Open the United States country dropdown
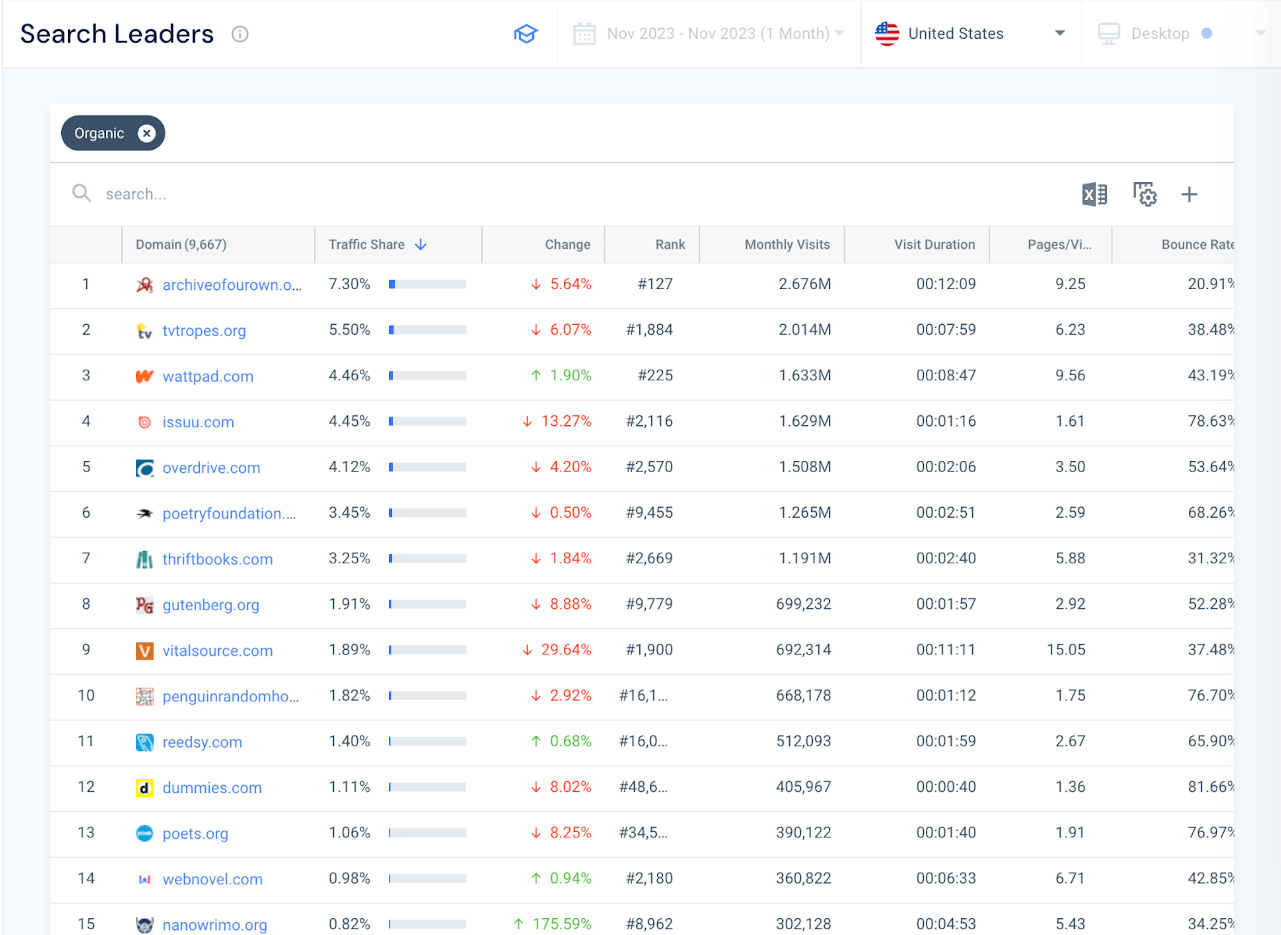 pyautogui.click(x=971, y=34)
